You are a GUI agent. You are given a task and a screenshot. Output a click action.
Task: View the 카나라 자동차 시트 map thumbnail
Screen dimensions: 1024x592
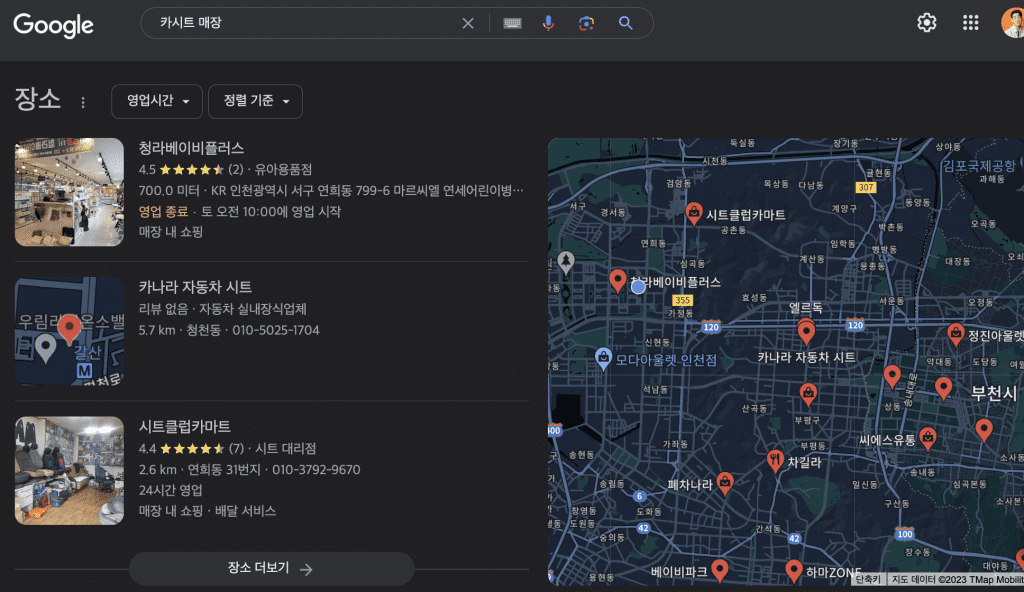69,331
